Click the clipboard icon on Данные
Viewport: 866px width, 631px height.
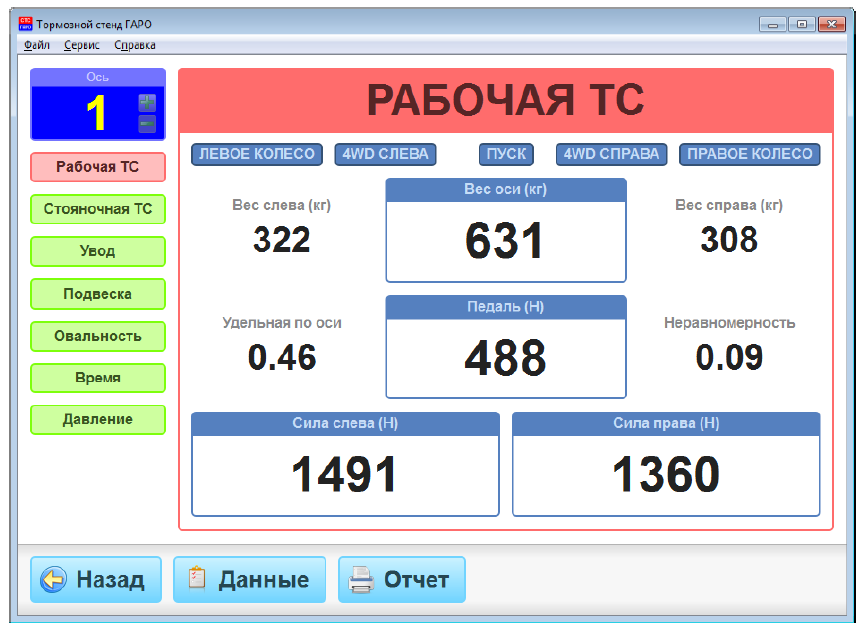point(198,580)
